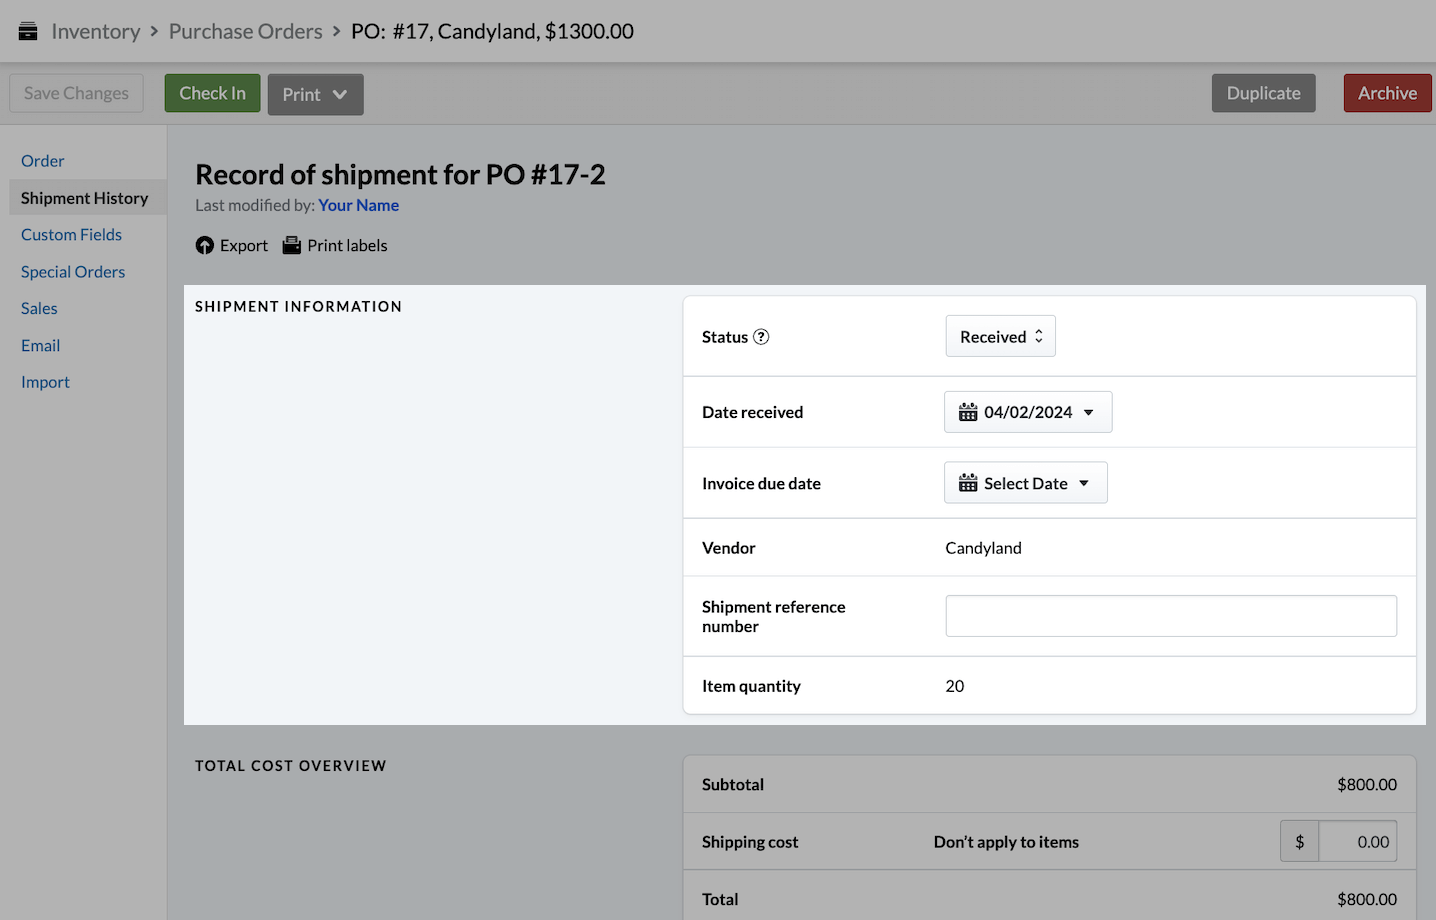Click the calendar icon in Date received

967,413
